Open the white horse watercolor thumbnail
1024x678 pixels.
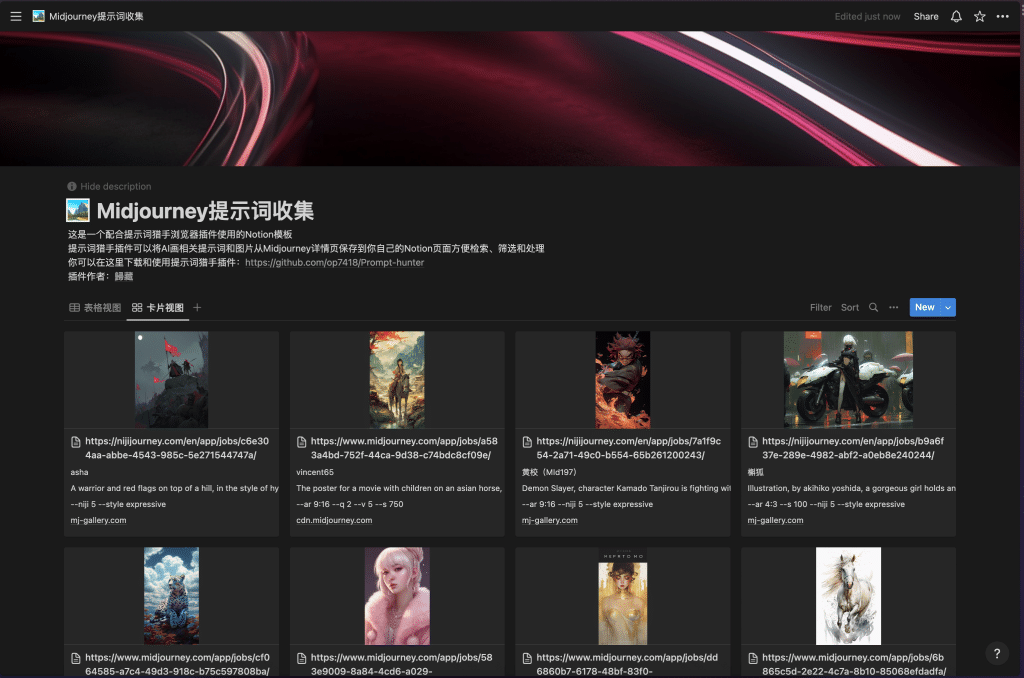coord(848,596)
